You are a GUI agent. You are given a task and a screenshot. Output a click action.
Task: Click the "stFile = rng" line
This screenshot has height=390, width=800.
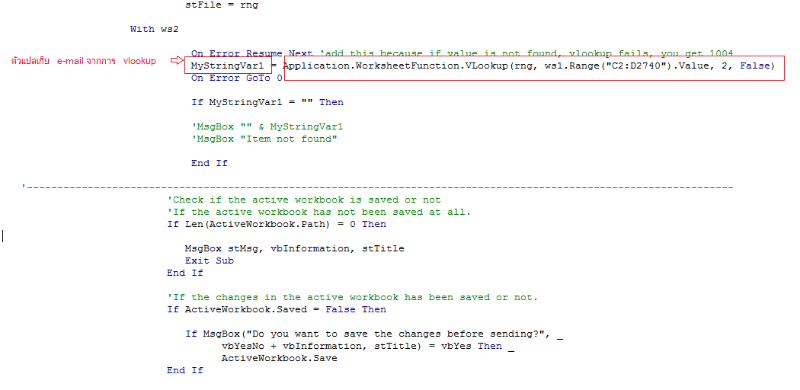point(222,5)
